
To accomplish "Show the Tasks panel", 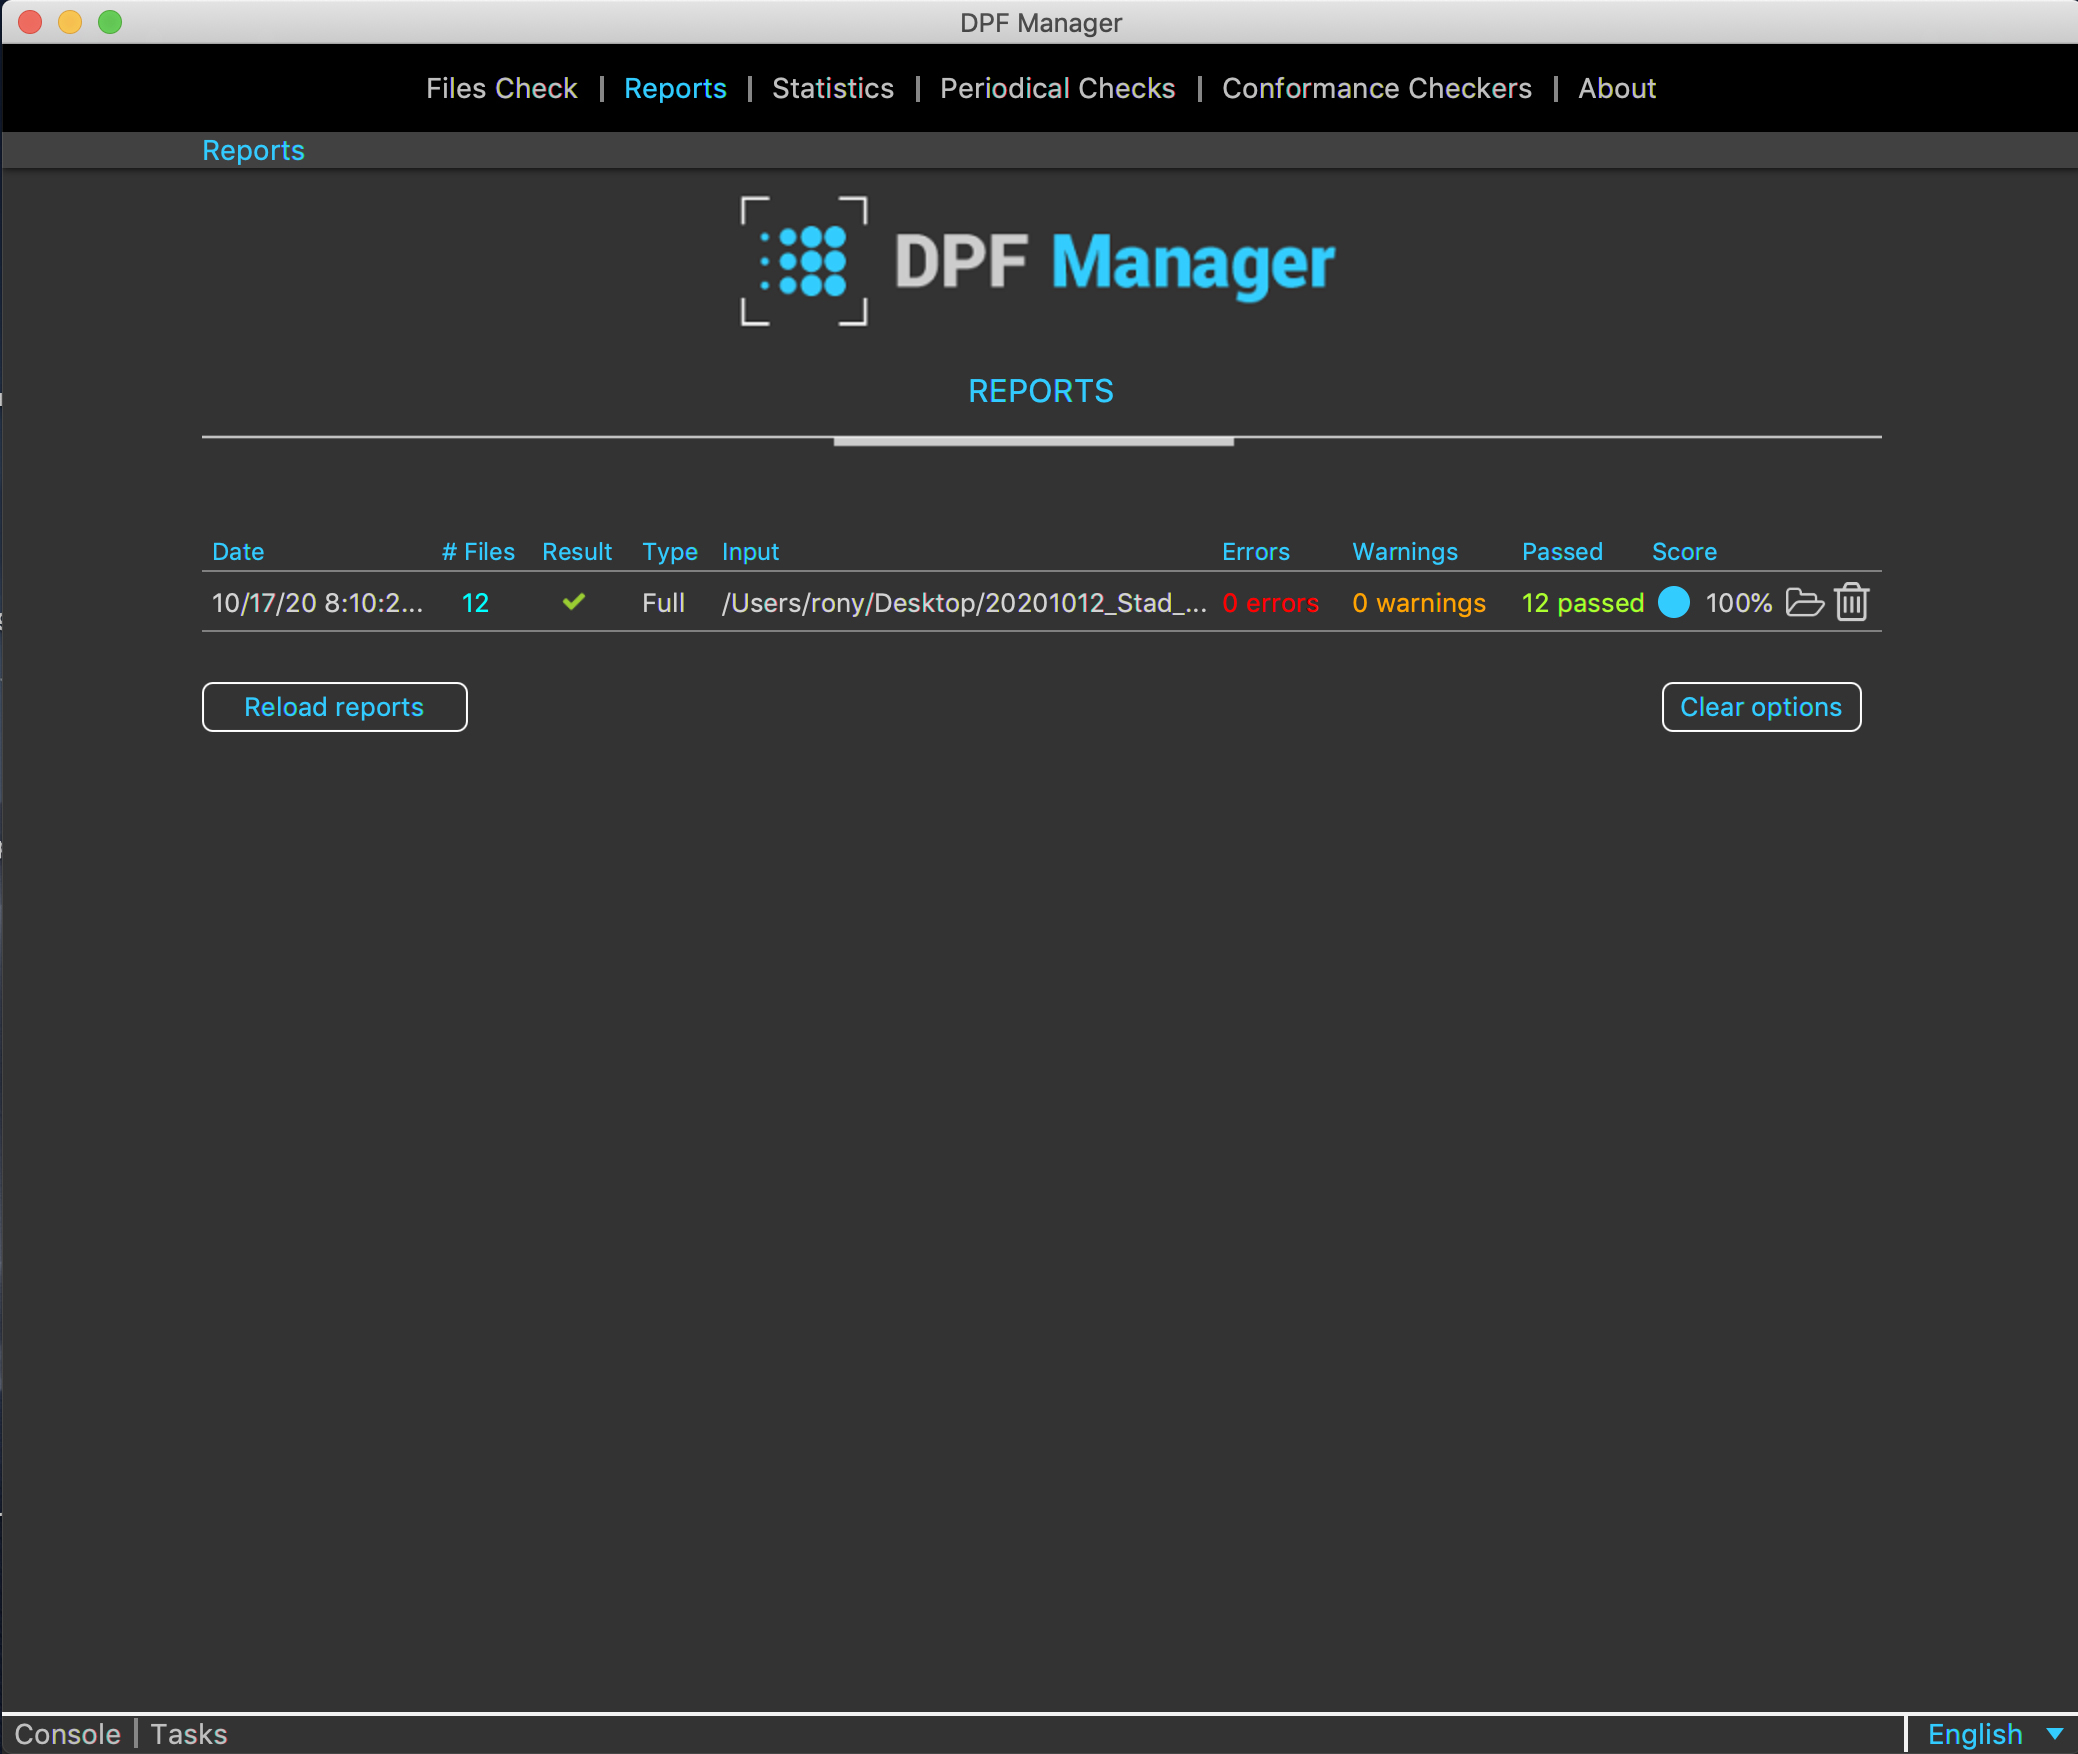I will tap(189, 1734).
